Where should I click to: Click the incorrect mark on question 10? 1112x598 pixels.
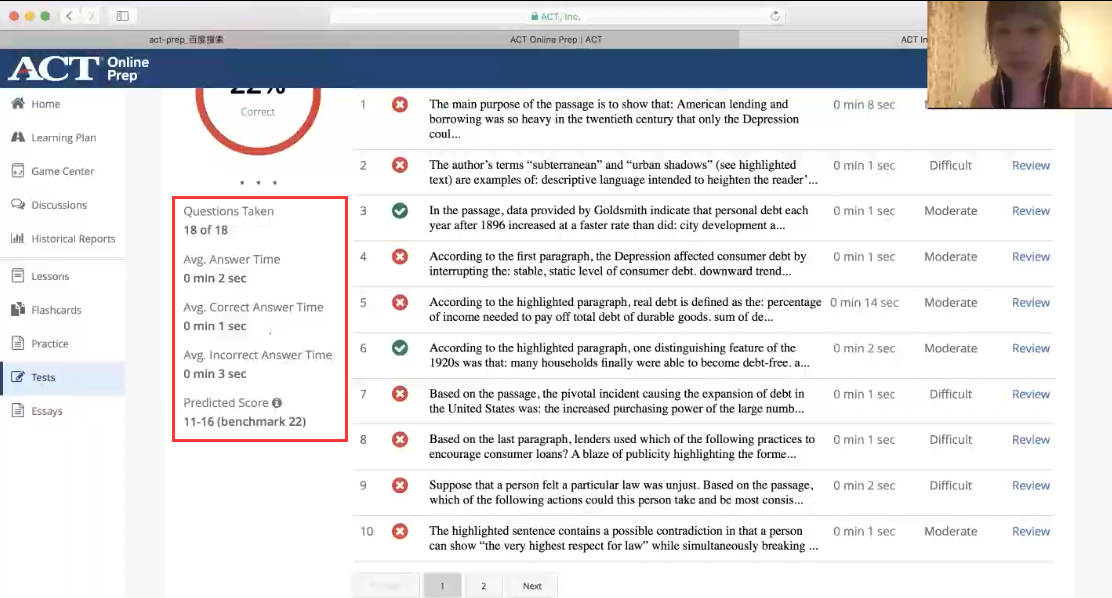tap(400, 531)
